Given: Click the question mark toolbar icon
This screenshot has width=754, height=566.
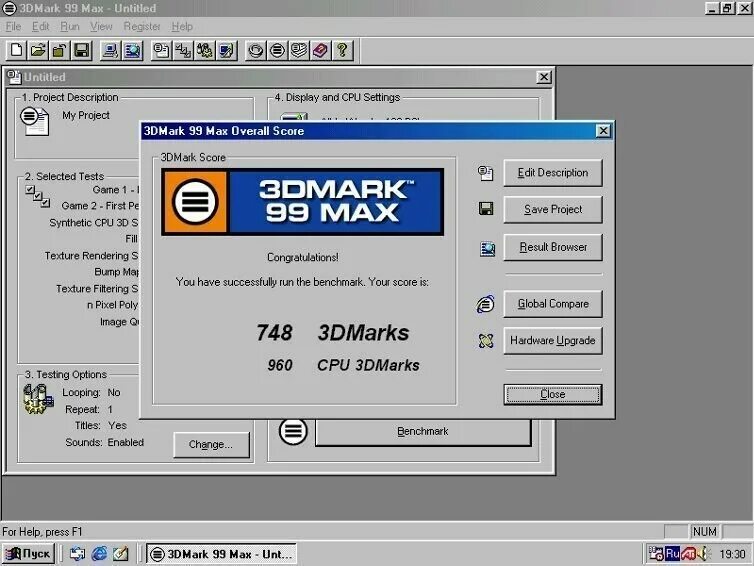Looking at the screenshot, I should (x=342, y=50).
